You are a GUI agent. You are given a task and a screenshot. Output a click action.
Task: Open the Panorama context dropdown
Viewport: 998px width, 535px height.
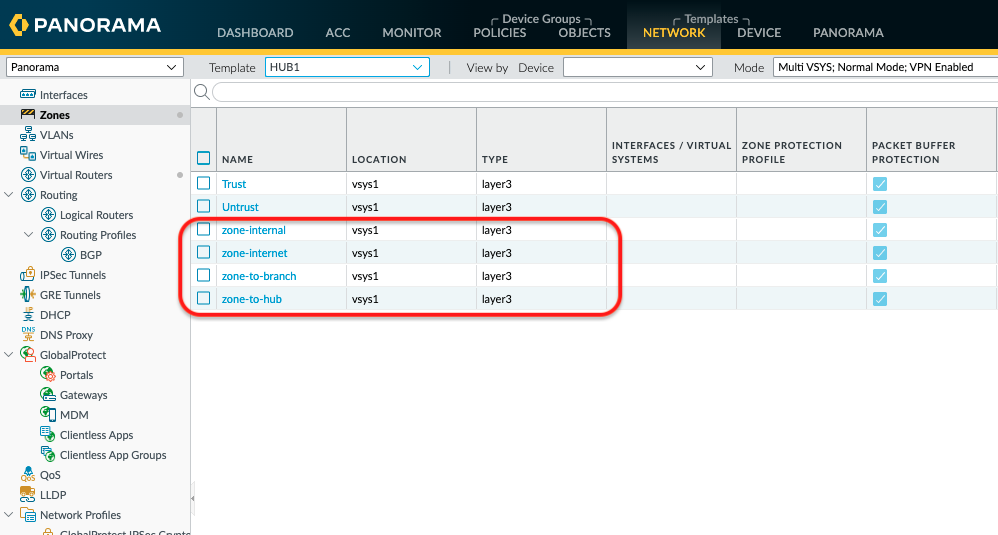(x=95, y=67)
